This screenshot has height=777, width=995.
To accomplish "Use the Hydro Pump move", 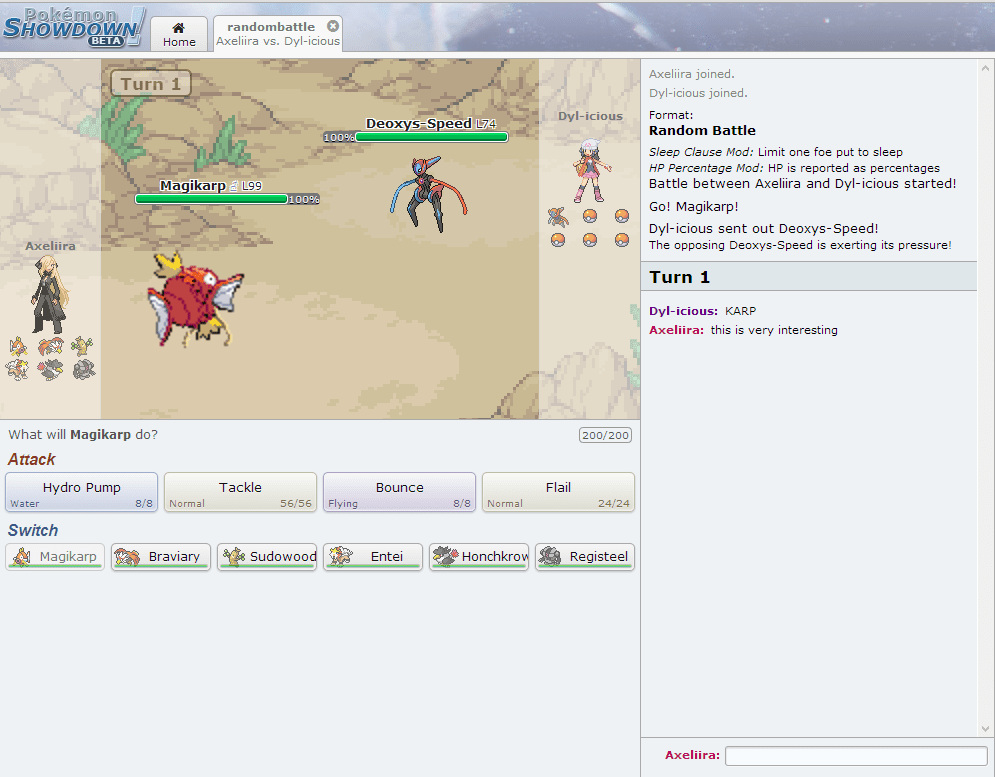I will tap(81, 492).
